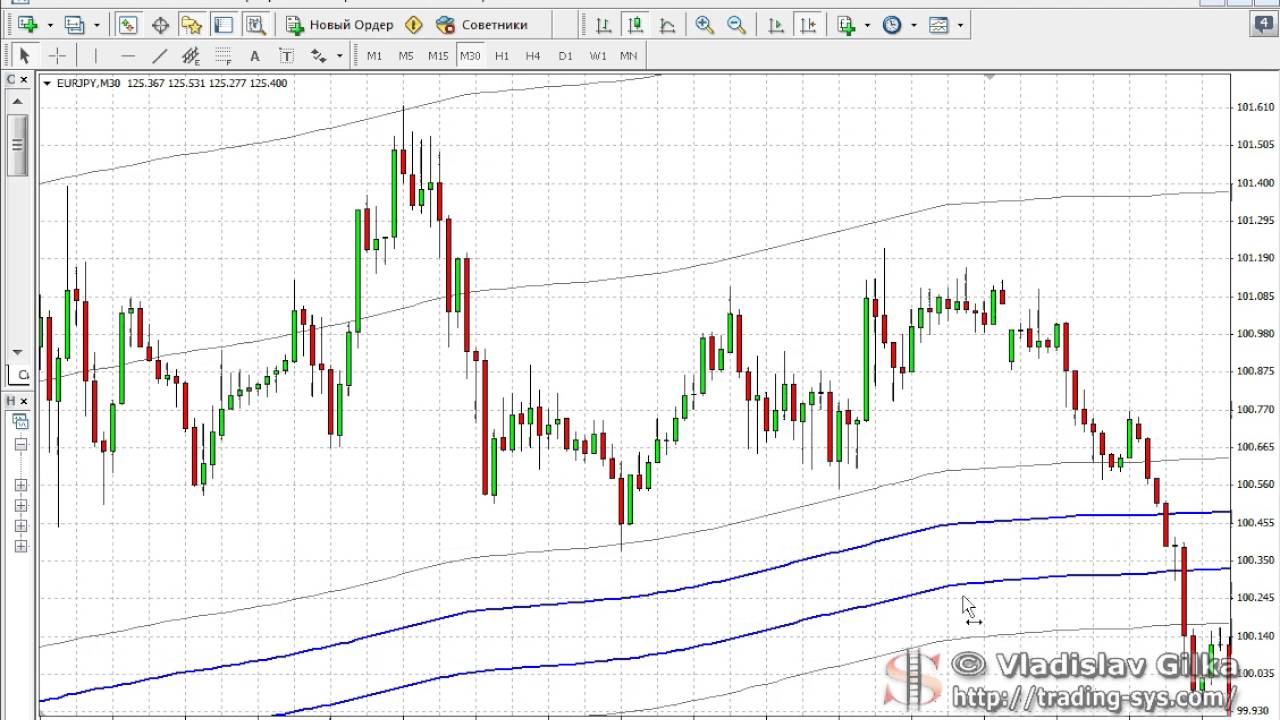Select the Text 'A' tool
Image resolution: width=1280 pixels, height=720 pixels.
point(255,56)
